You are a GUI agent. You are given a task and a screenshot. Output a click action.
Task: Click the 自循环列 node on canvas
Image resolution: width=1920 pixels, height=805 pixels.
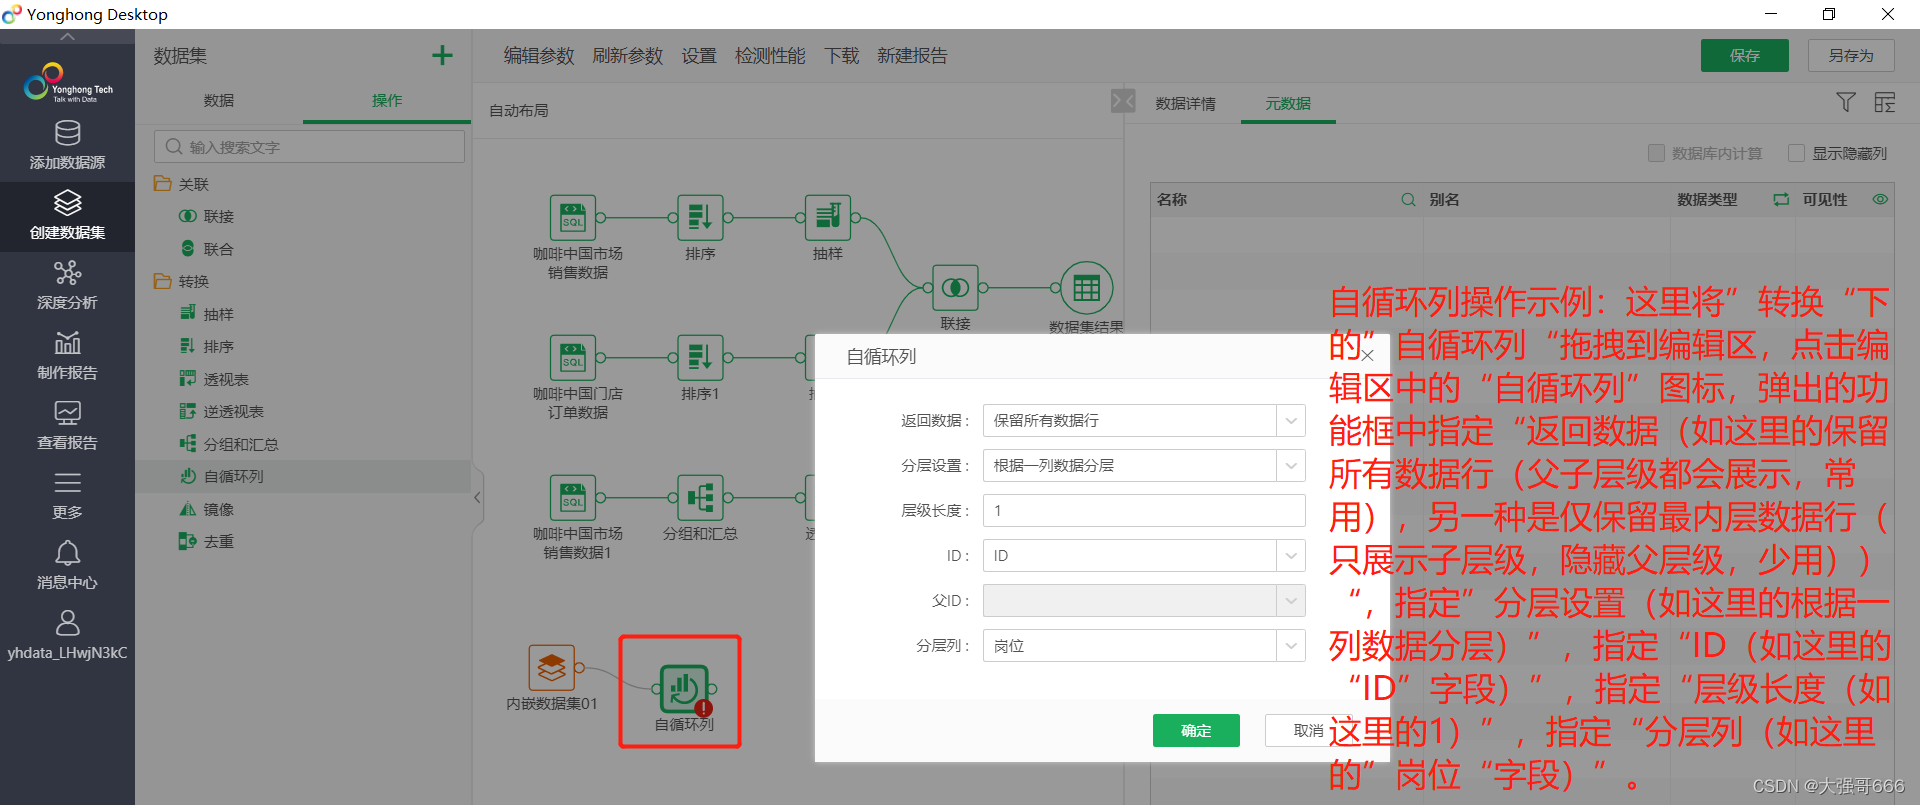coord(684,688)
